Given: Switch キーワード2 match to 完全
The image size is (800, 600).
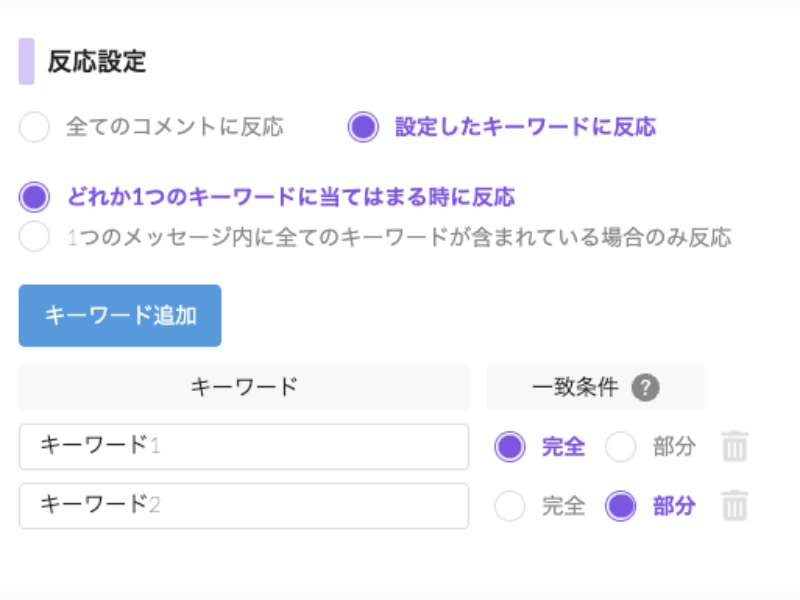Looking at the screenshot, I should click(510, 506).
